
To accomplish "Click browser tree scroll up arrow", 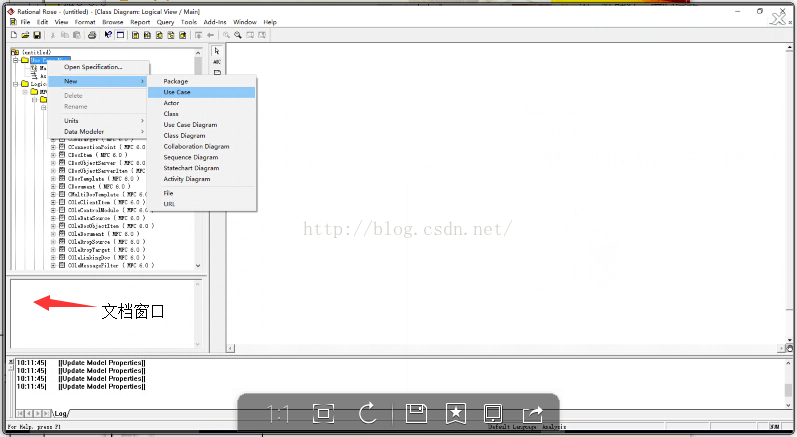I will (198, 52).
